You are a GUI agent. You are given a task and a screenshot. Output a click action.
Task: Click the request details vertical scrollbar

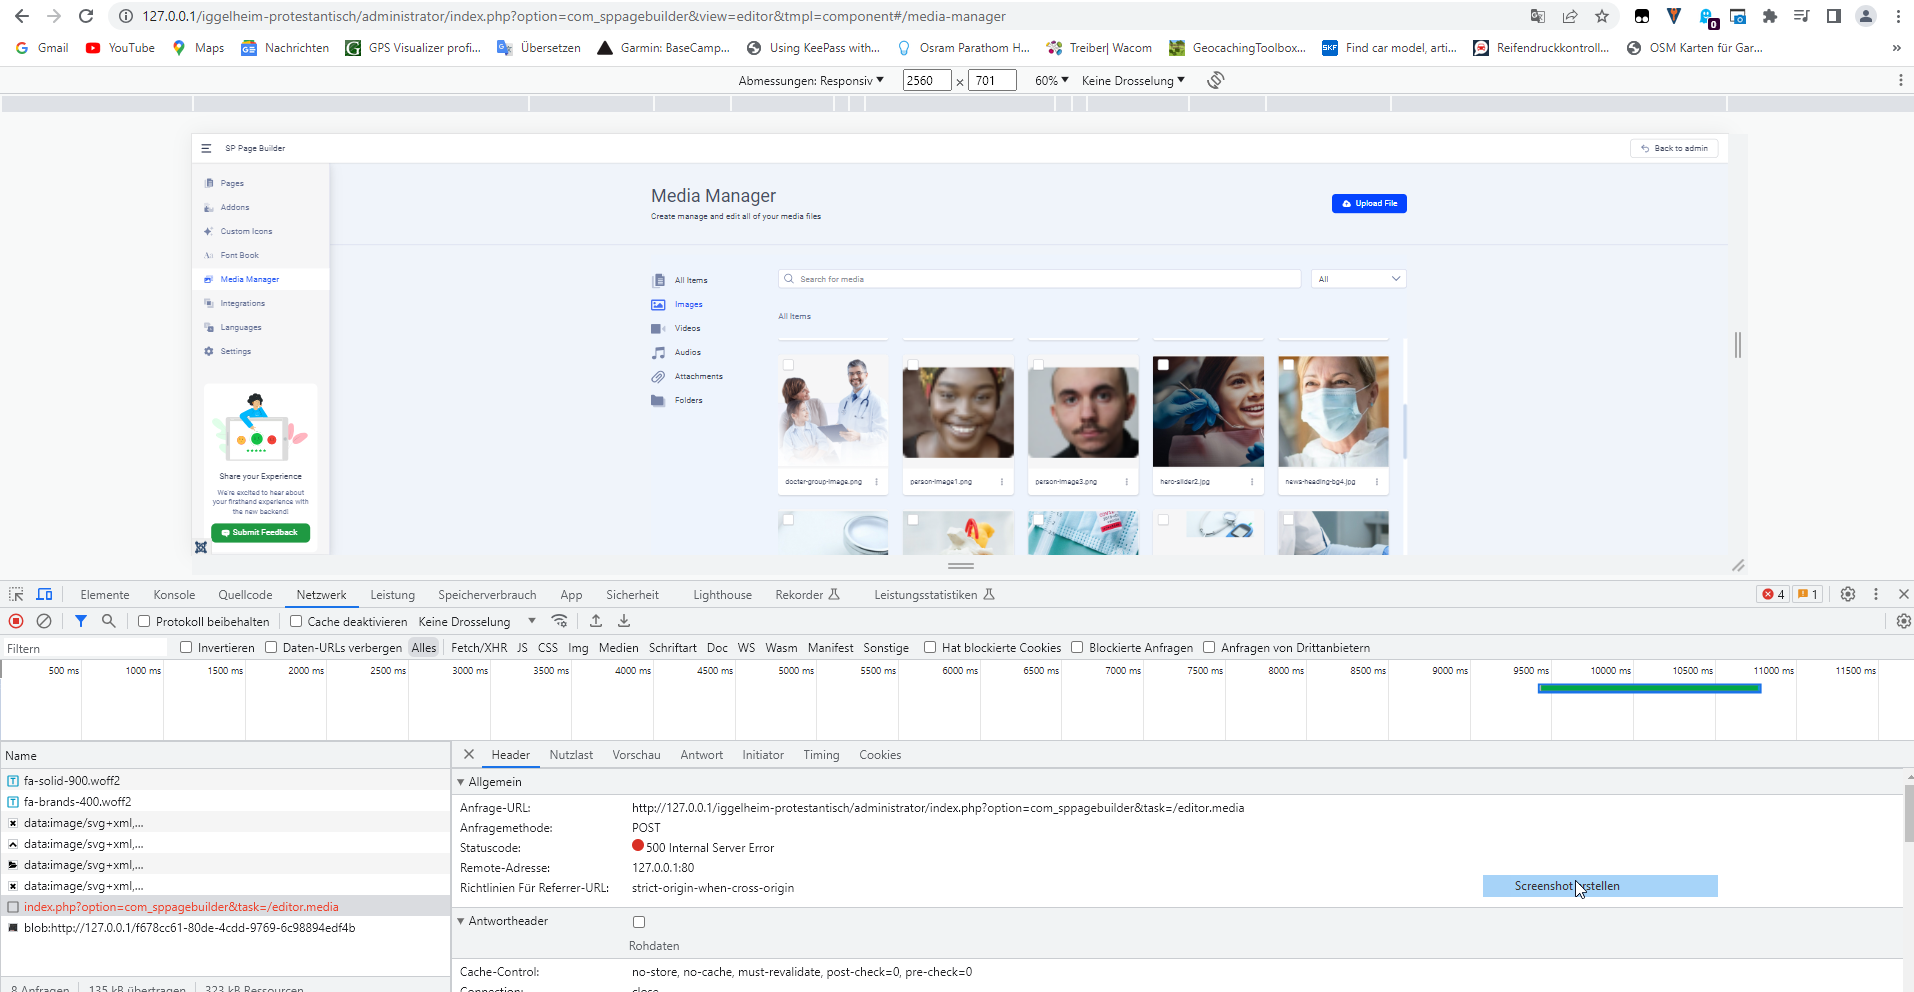point(1908,813)
